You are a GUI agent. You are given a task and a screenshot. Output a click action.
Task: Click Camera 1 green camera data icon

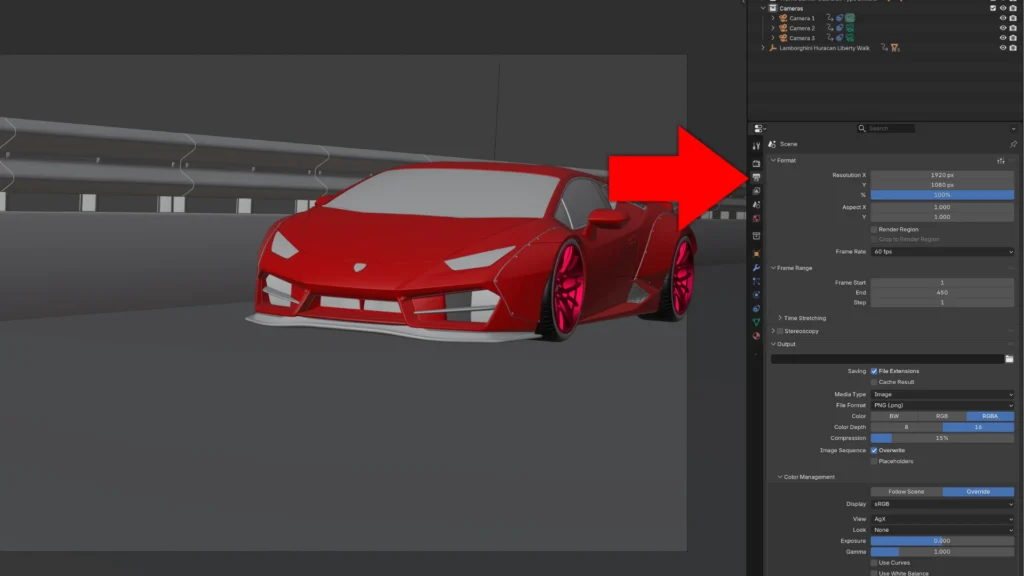click(x=850, y=18)
